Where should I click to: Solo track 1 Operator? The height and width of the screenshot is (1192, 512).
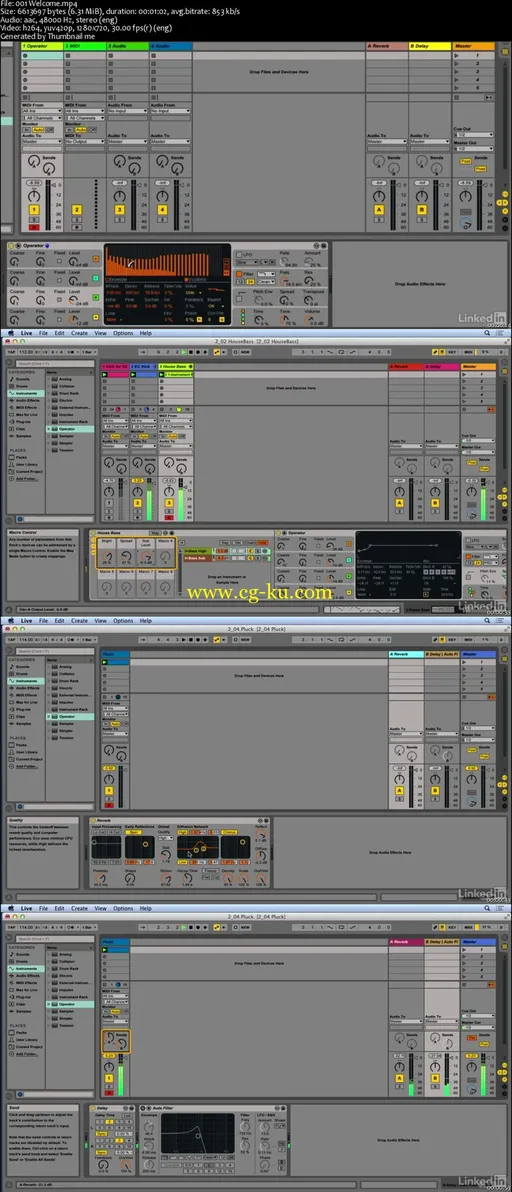pos(33,220)
